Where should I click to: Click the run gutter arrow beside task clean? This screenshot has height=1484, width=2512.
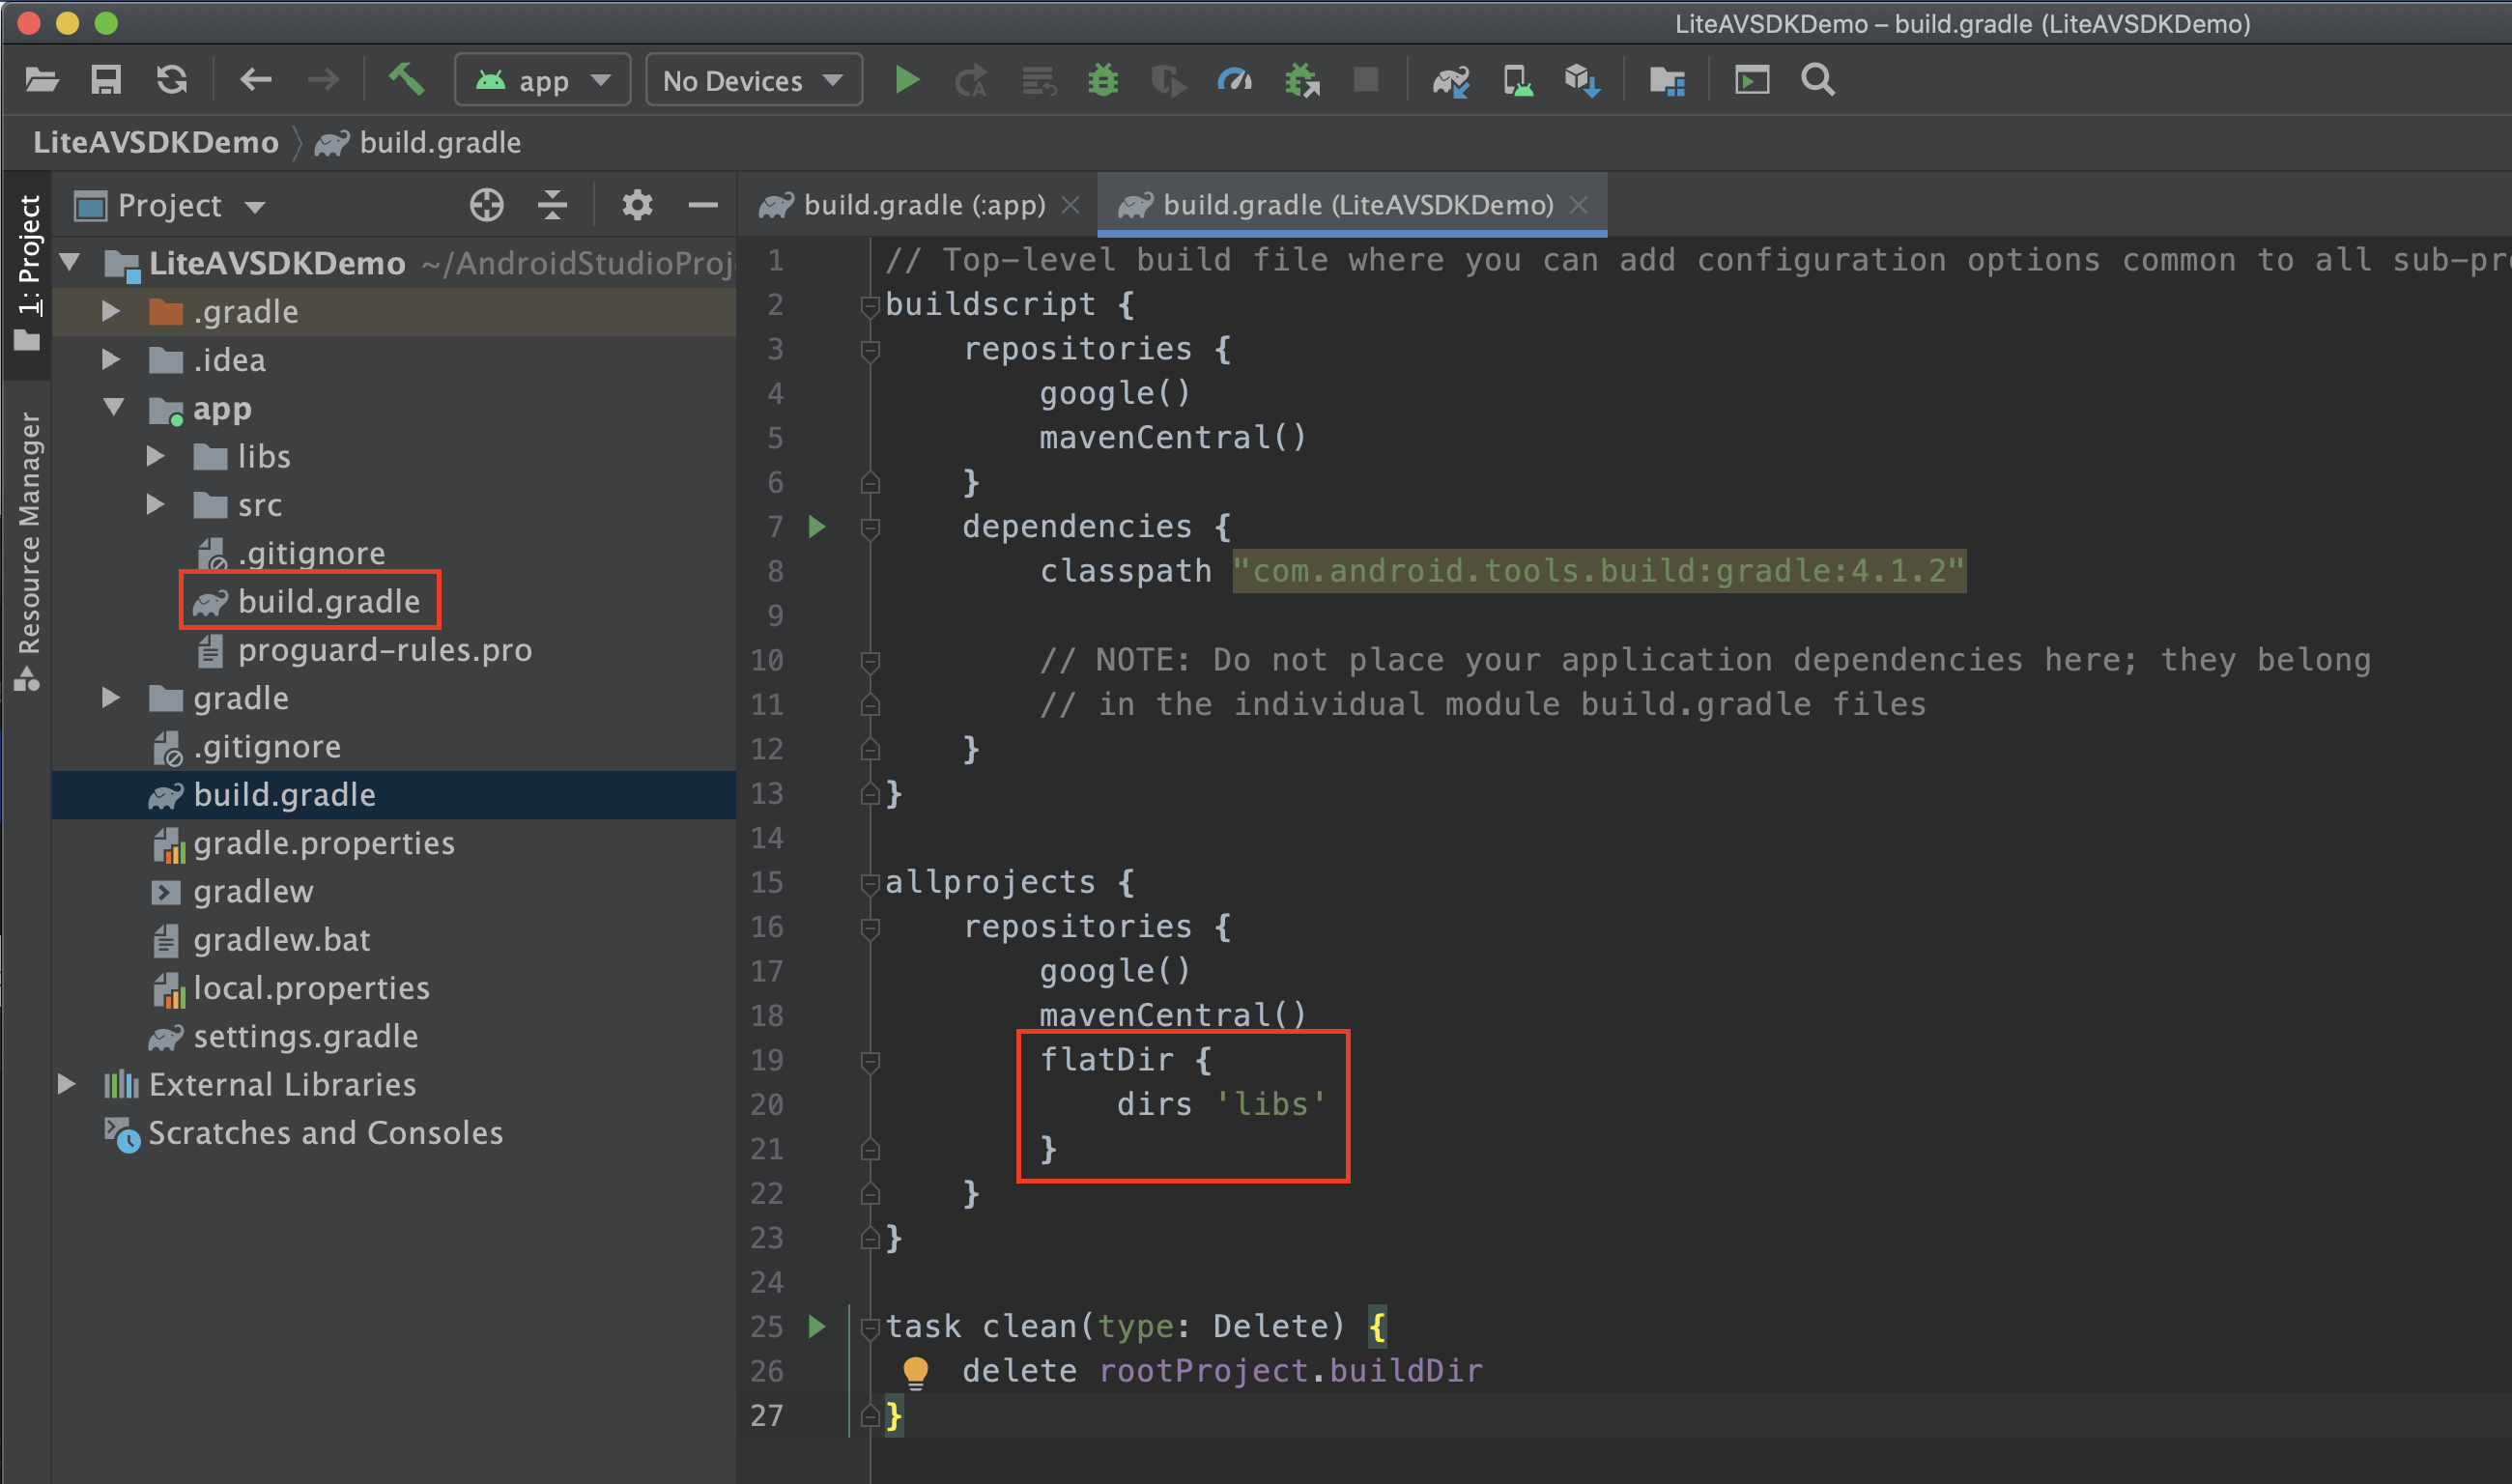(x=817, y=1327)
